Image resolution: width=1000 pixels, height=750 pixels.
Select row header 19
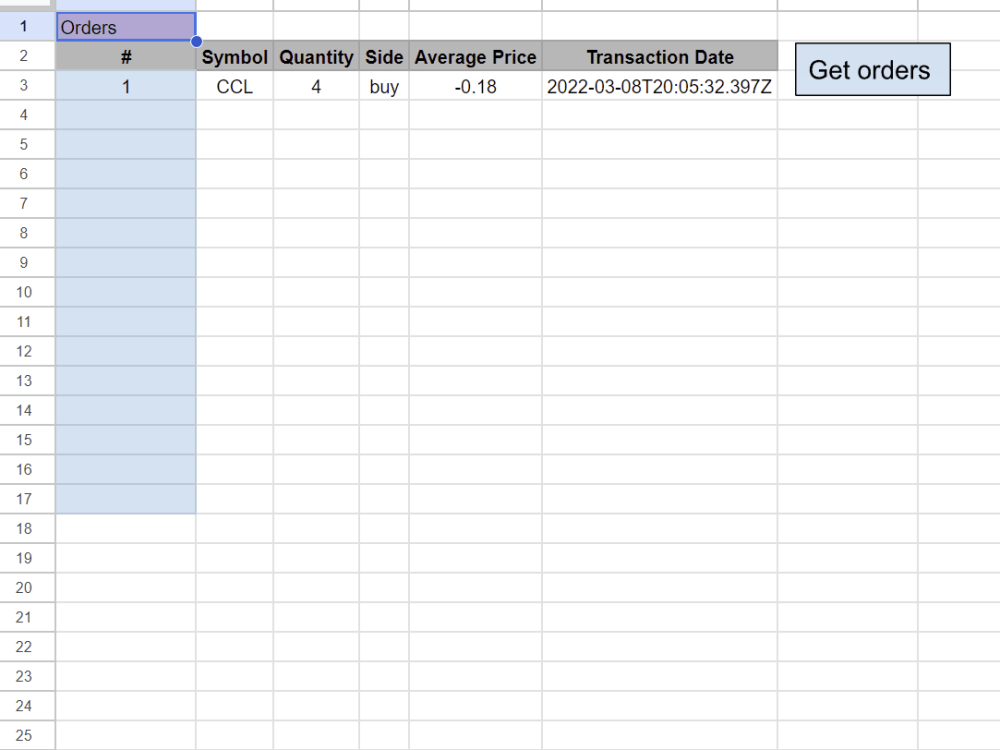point(27,558)
